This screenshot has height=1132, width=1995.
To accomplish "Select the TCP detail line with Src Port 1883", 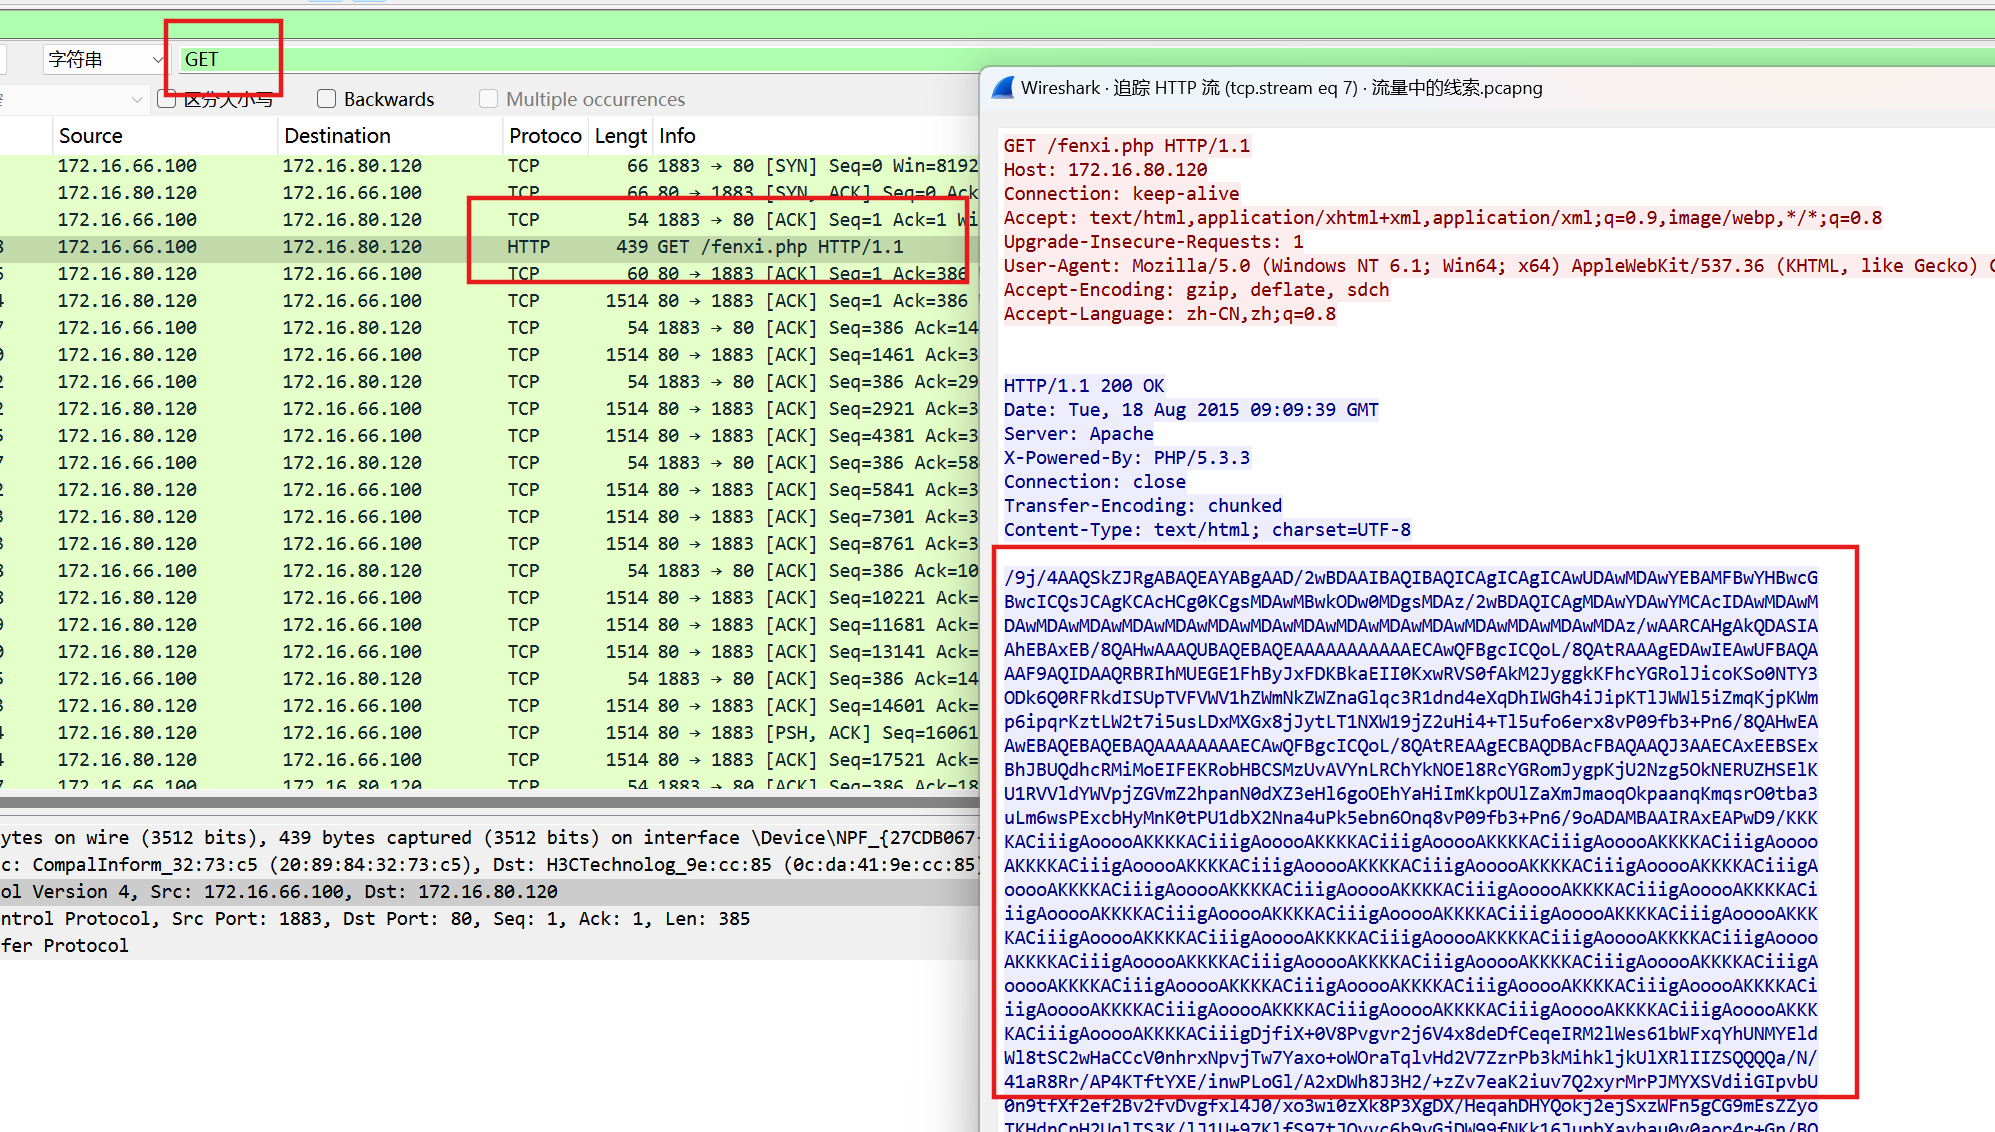I will pos(490,919).
